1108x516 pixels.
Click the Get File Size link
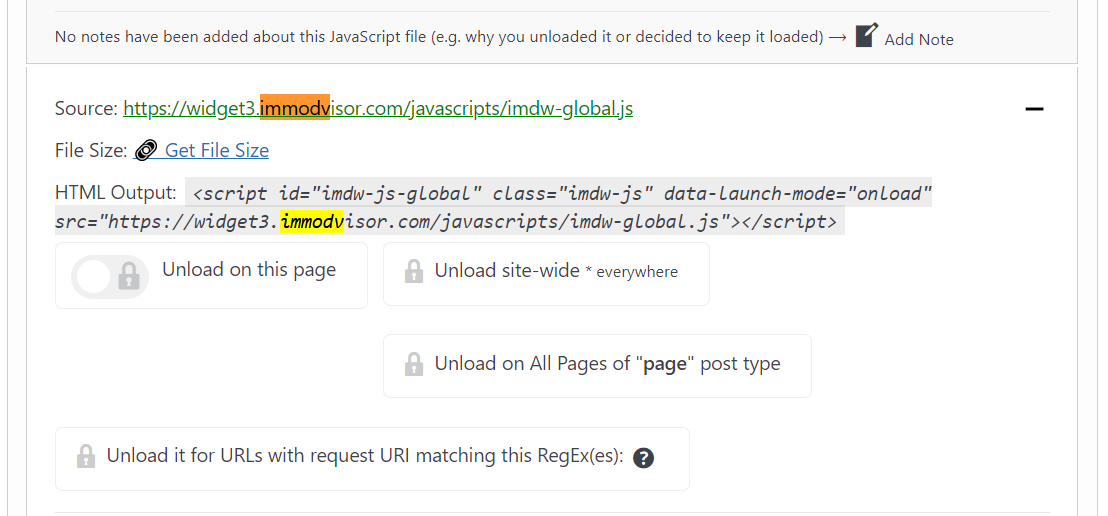click(216, 151)
